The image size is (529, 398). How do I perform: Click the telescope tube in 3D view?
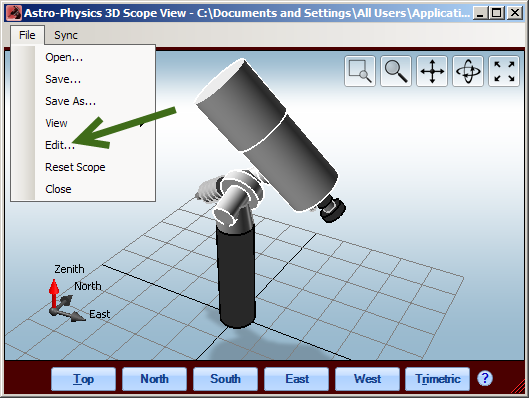click(x=267, y=135)
